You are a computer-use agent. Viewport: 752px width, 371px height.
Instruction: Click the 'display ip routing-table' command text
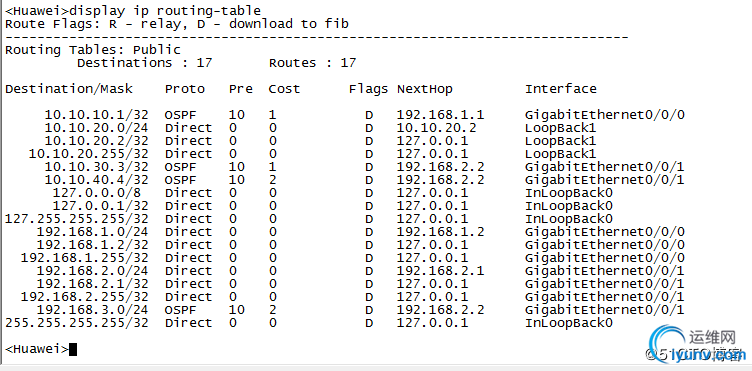[x=165, y=10]
